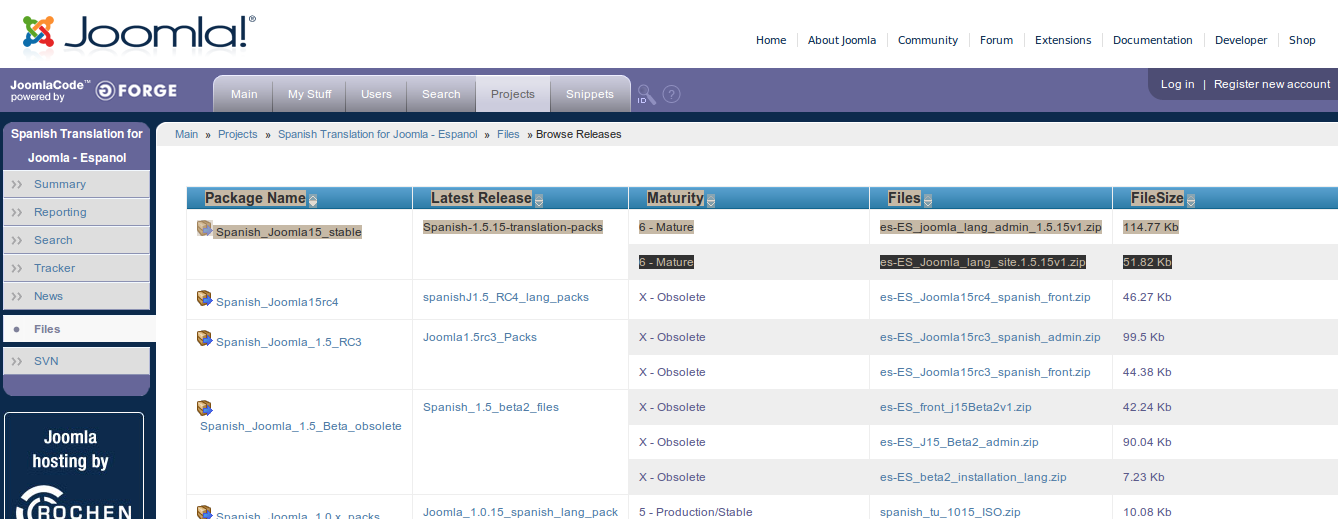
Task: Open Spanish_Joomla_1.5_RC3 package link
Action: pos(289,342)
